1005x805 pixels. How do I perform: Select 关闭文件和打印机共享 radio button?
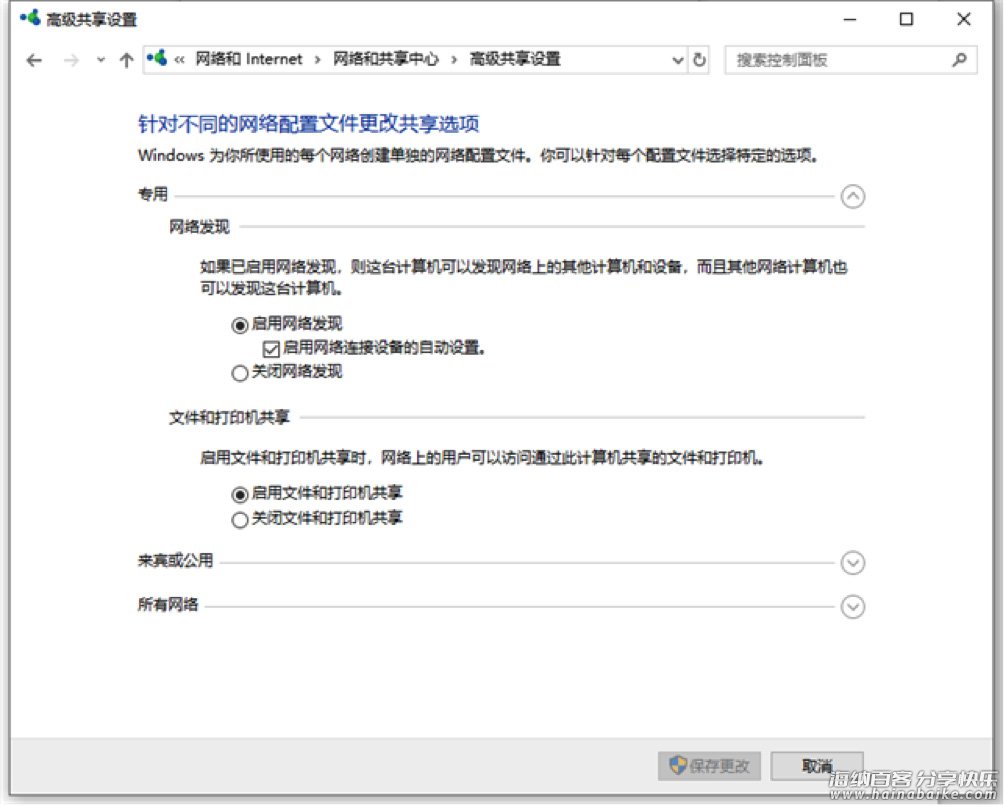coord(239,519)
